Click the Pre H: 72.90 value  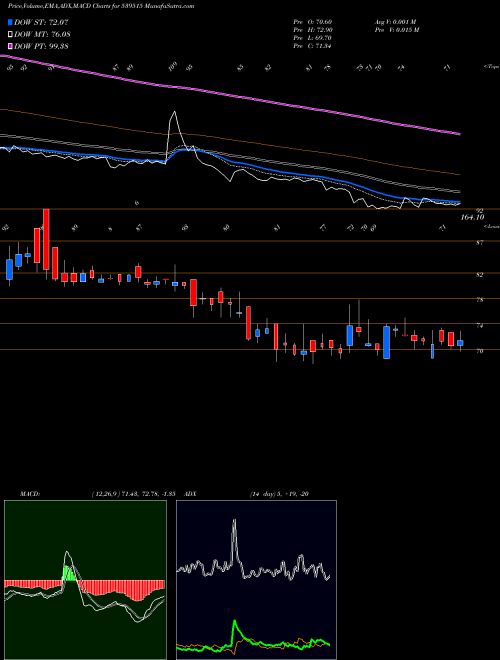point(313,30)
